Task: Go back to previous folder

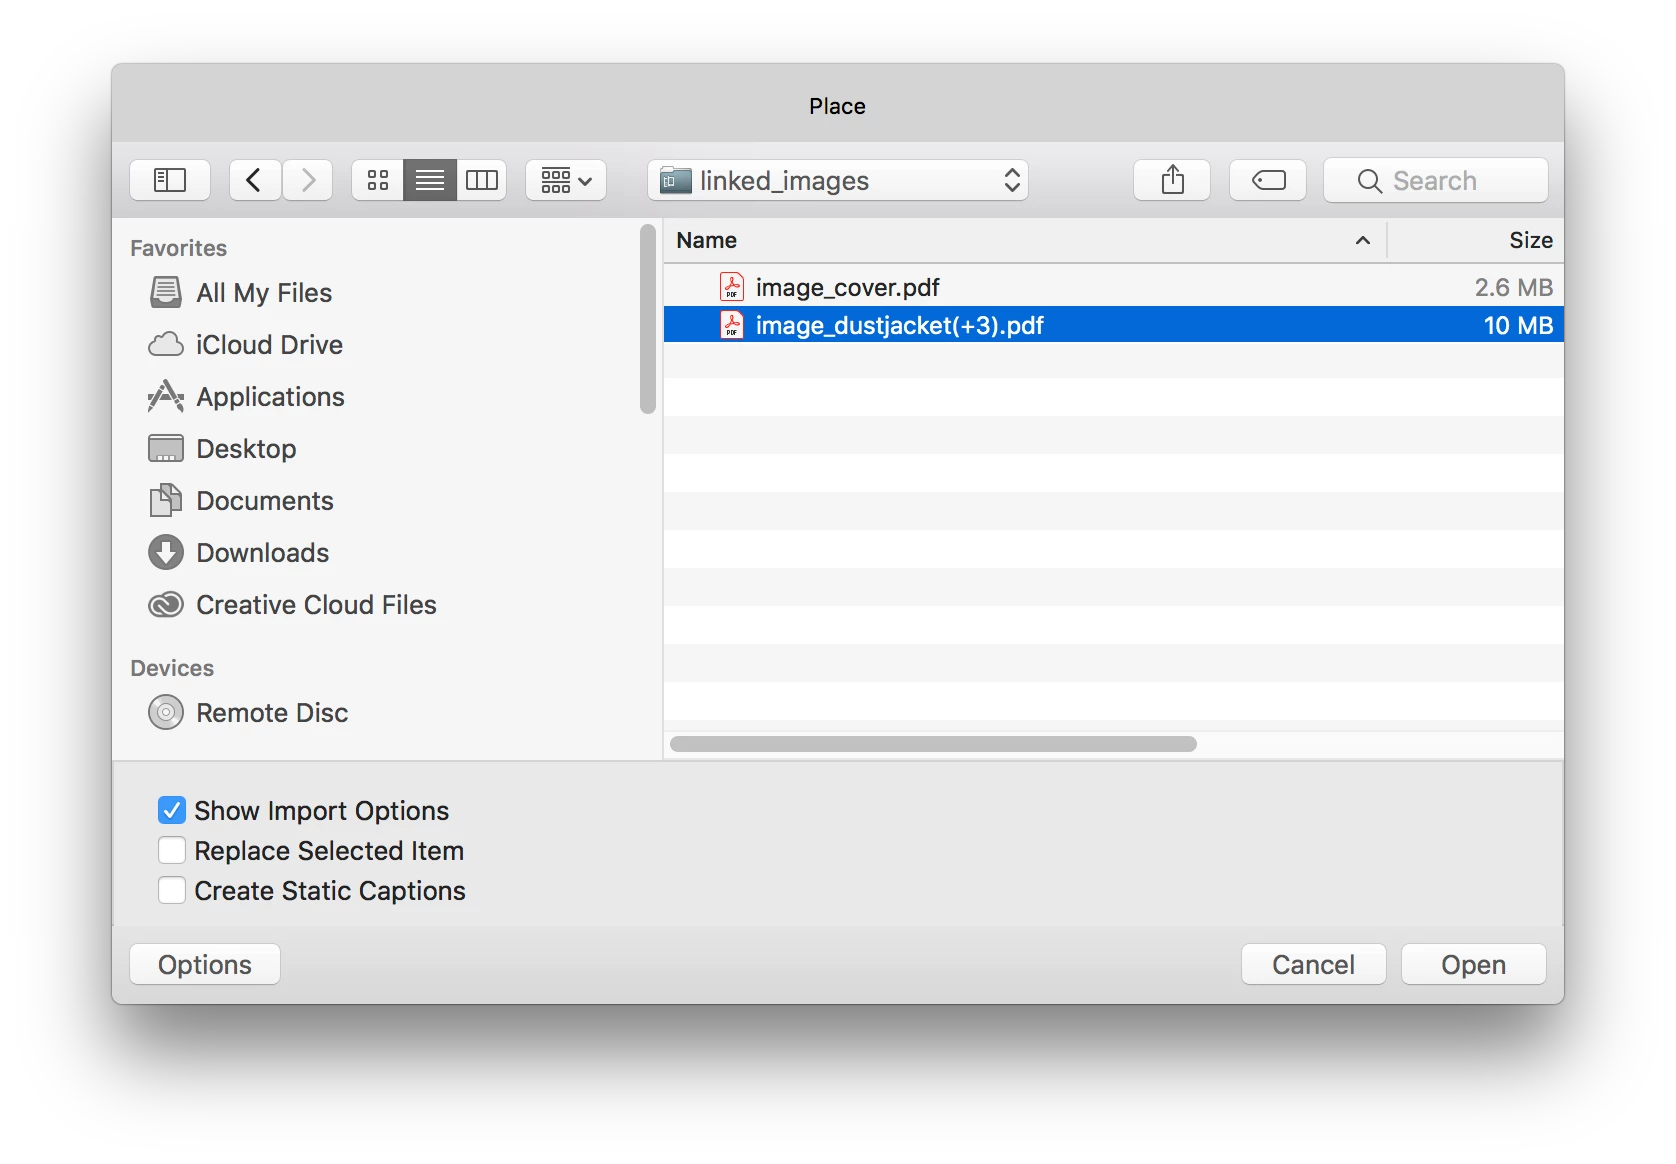Action: tap(254, 180)
